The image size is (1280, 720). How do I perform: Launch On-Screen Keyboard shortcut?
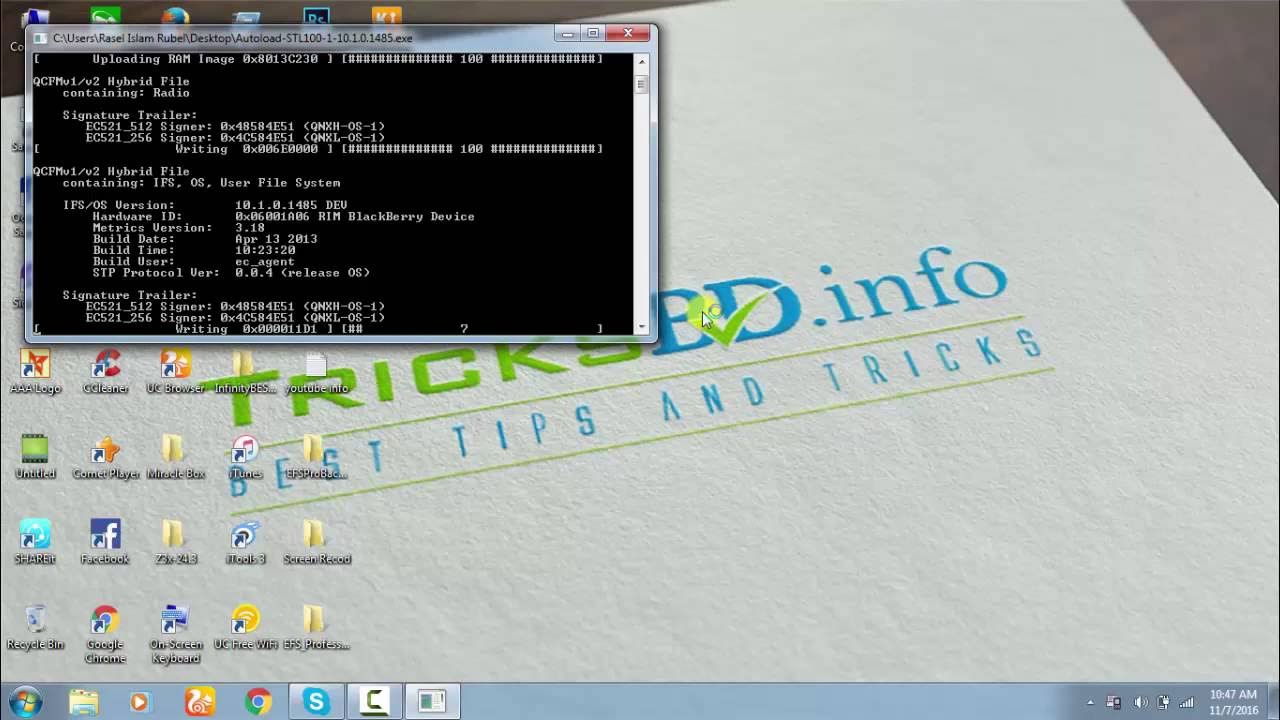click(x=175, y=634)
